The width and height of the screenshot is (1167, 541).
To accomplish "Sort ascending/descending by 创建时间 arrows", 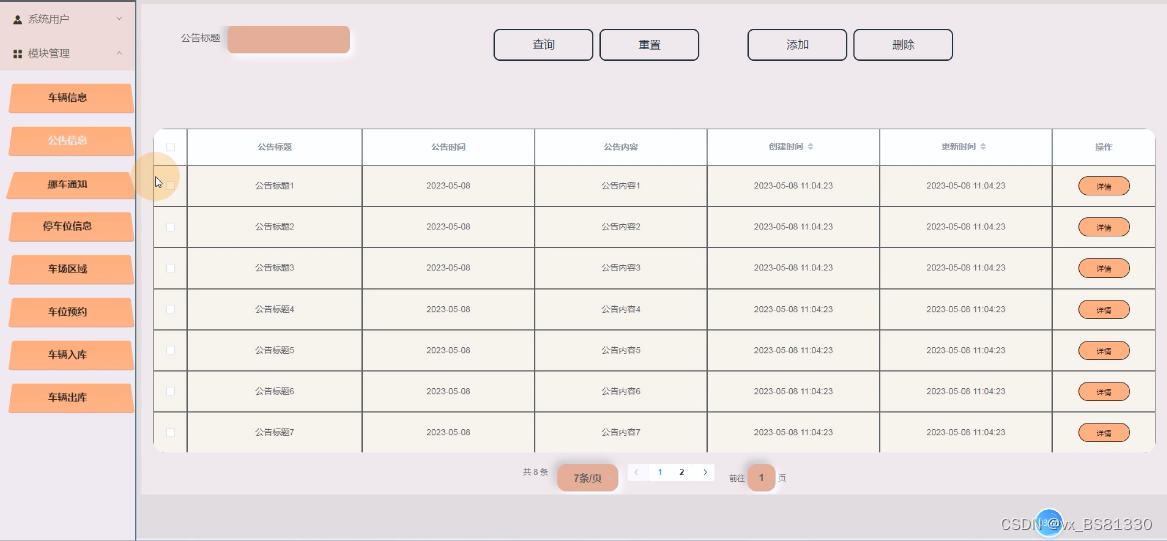I will [810, 147].
